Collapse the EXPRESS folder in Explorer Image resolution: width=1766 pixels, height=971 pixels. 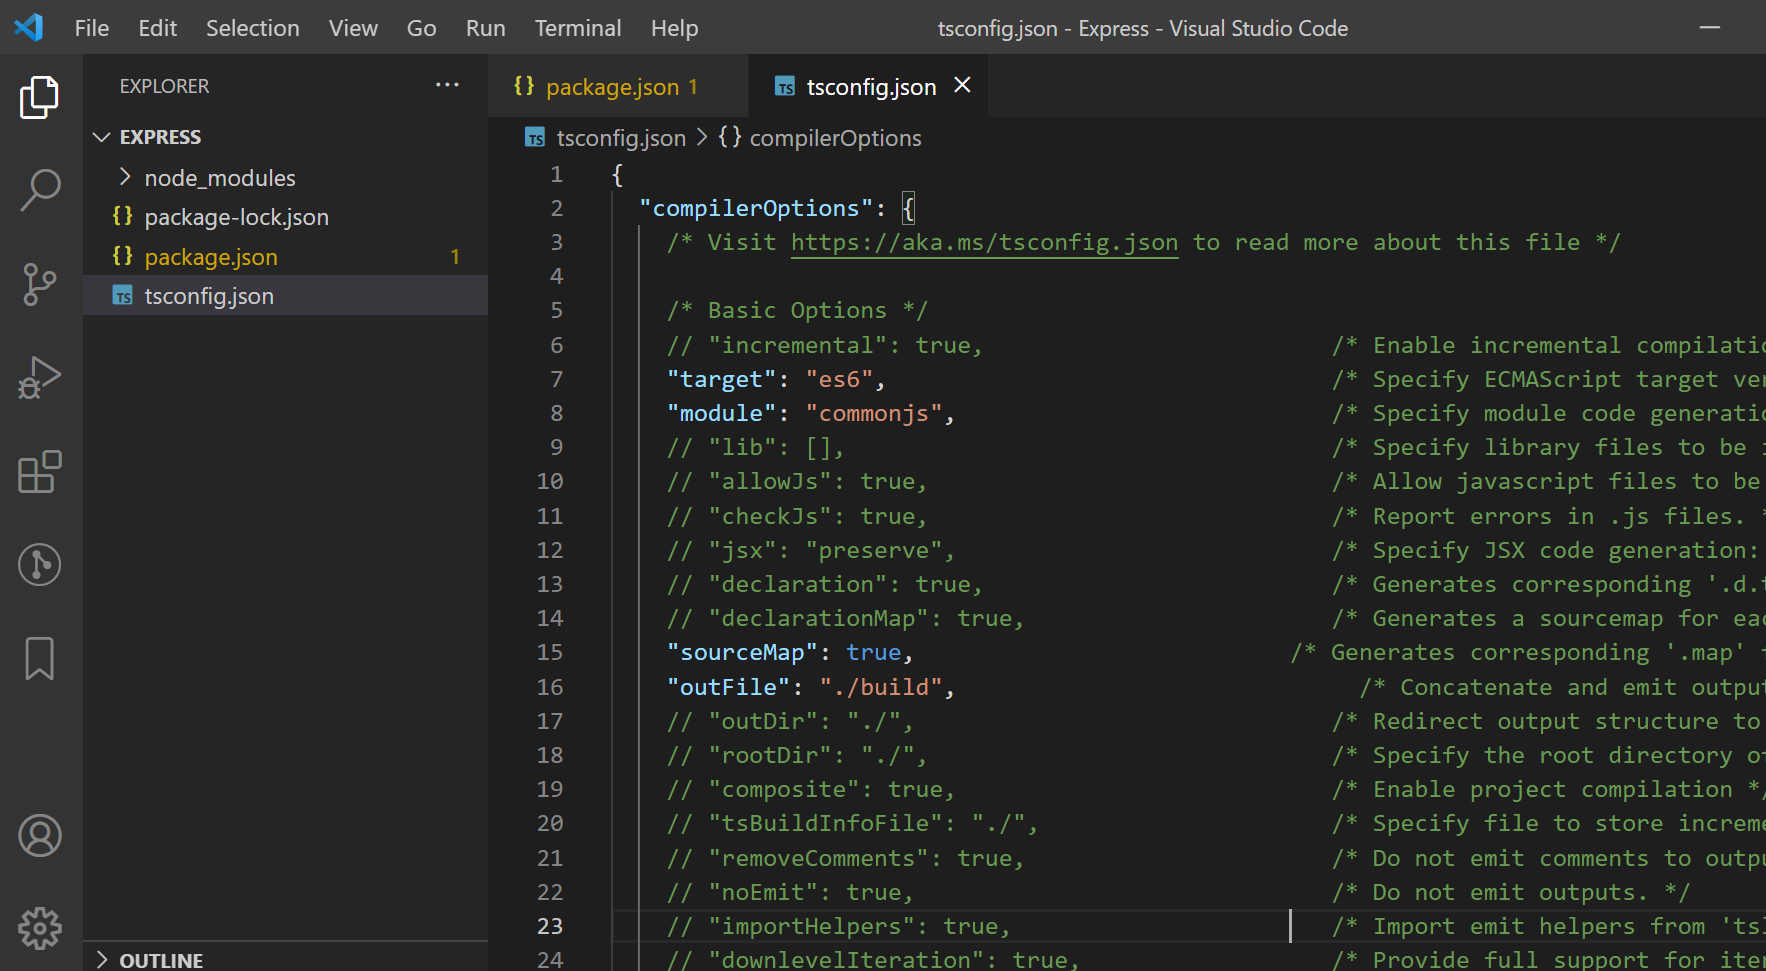(x=101, y=136)
